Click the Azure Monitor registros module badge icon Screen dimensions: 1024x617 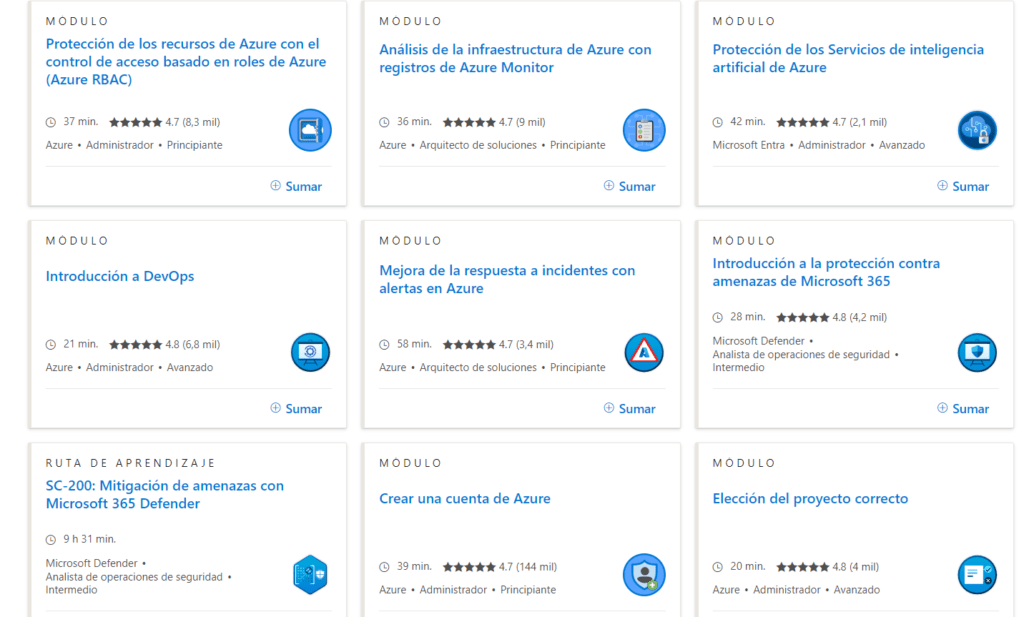[x=644, y=131]
